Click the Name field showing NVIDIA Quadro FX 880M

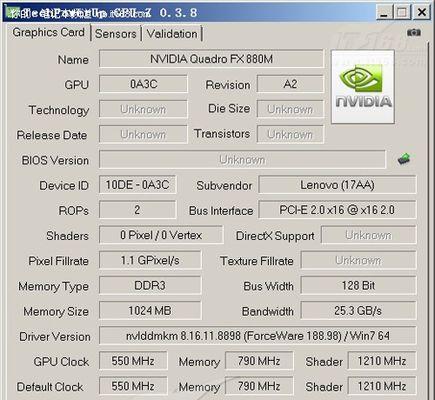211,59
